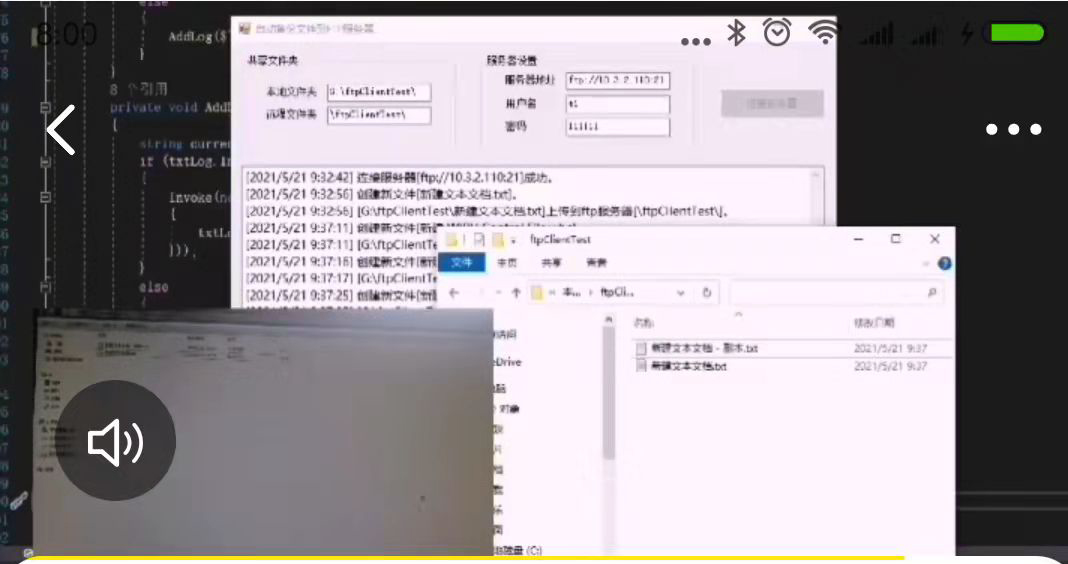Open the video player's three-dot more menu
Image resolution: width=1068 pixels, height=564 pixels.
click(x=1014, y=129)
